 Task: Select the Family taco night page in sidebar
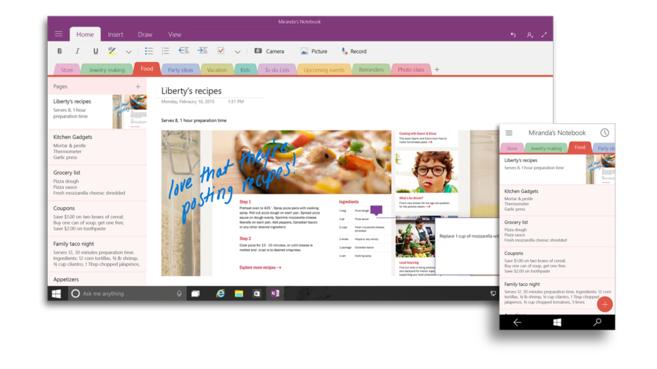97,254
